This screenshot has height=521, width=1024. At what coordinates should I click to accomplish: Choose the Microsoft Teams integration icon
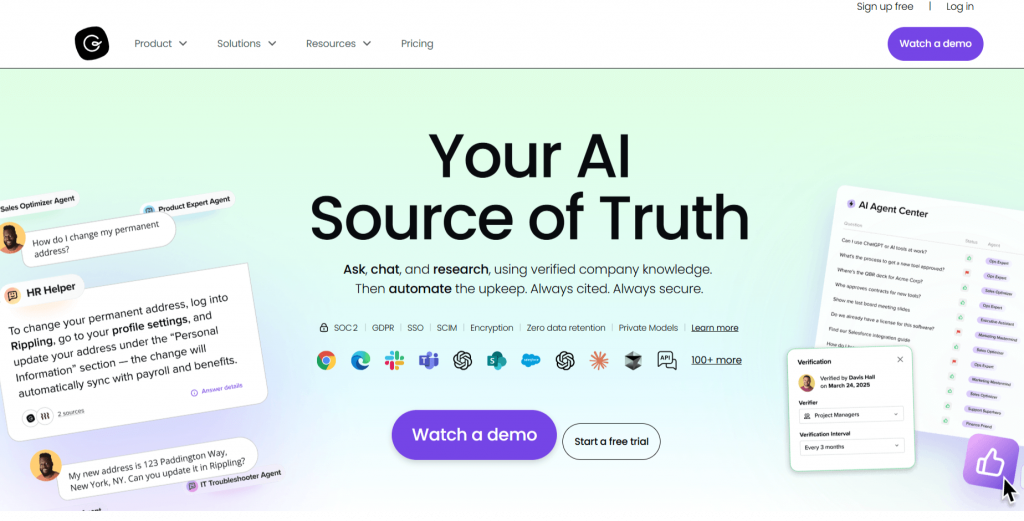click(428, 360)
